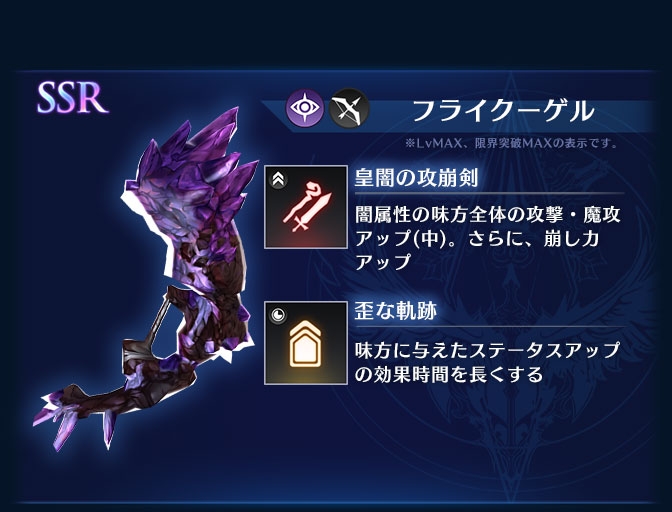672x512 pixels.
Task: Select the bow weapon-type icon
Action: [349, 108]
